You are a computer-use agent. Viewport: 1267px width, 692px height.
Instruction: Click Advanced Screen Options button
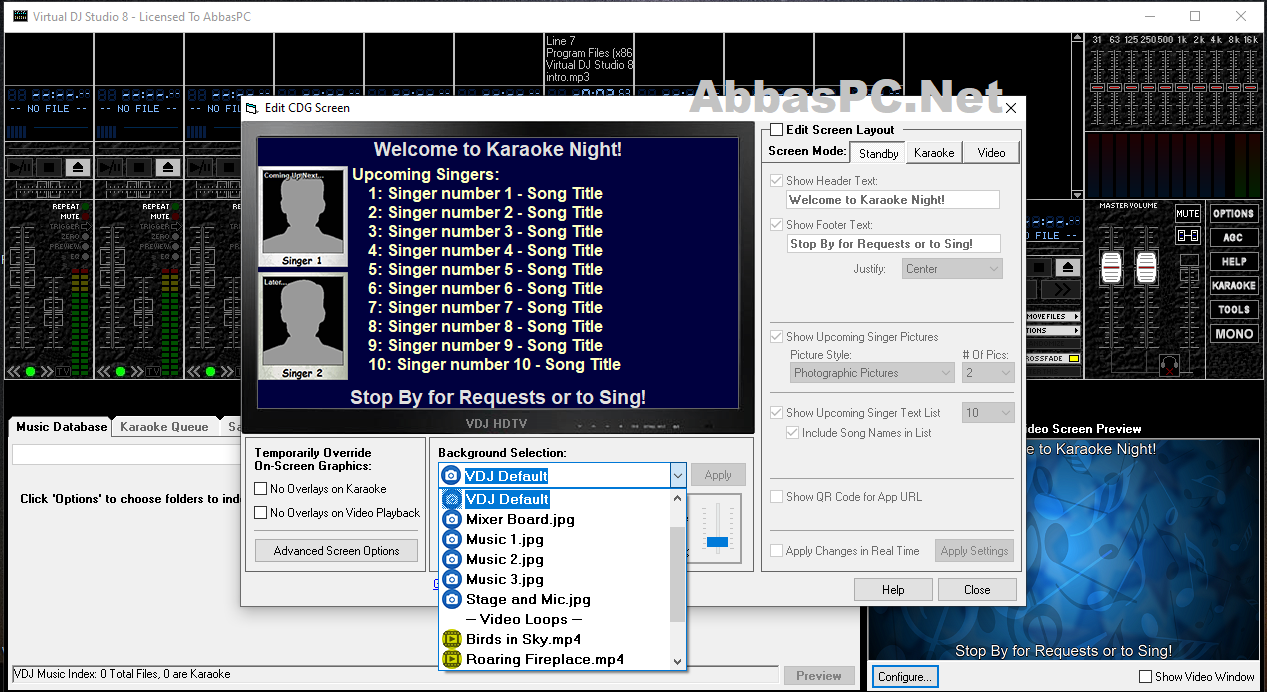[336, 551]
